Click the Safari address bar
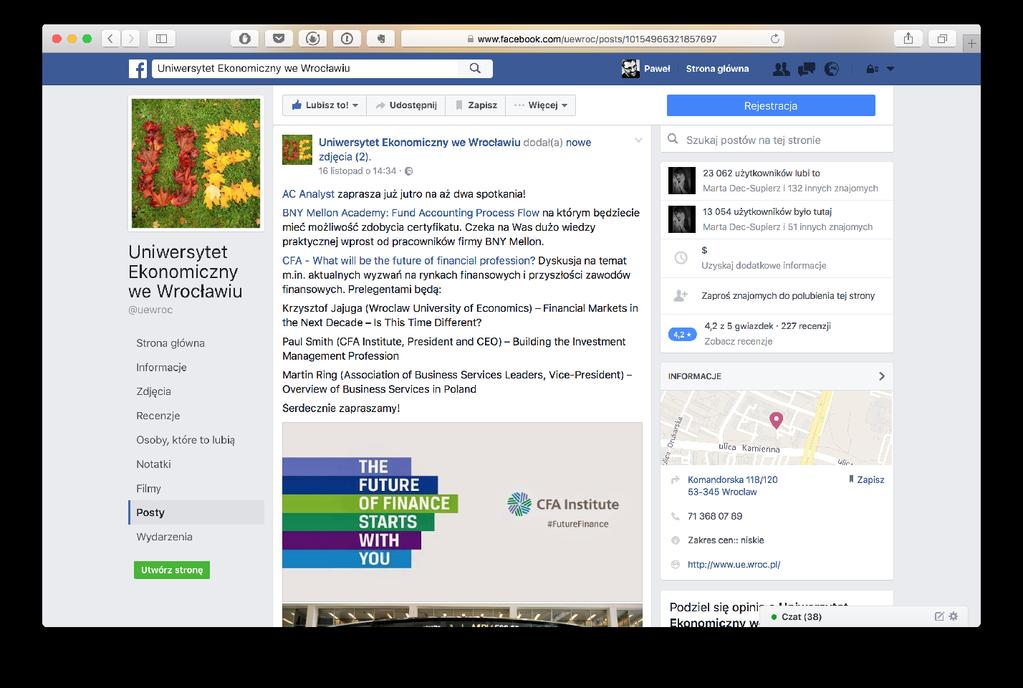Viewport: 1023px width, 688px height. tap(592, 38)
